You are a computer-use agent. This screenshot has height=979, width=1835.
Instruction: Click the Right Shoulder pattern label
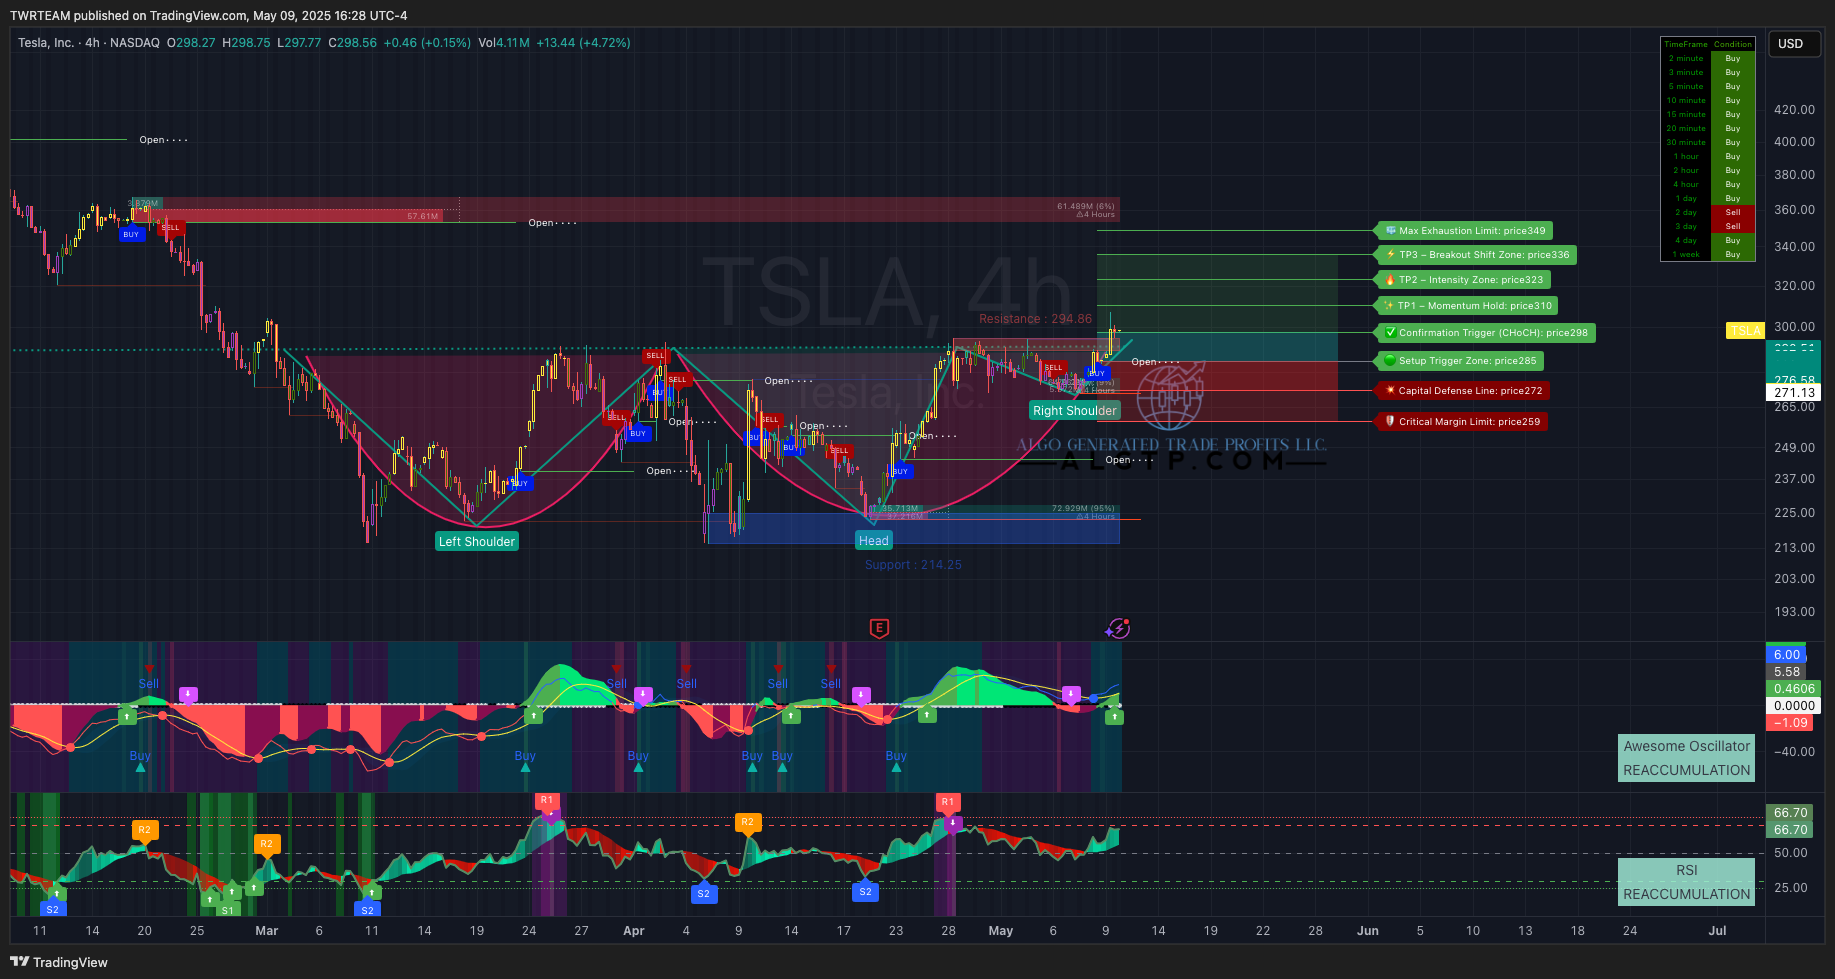1075,411
